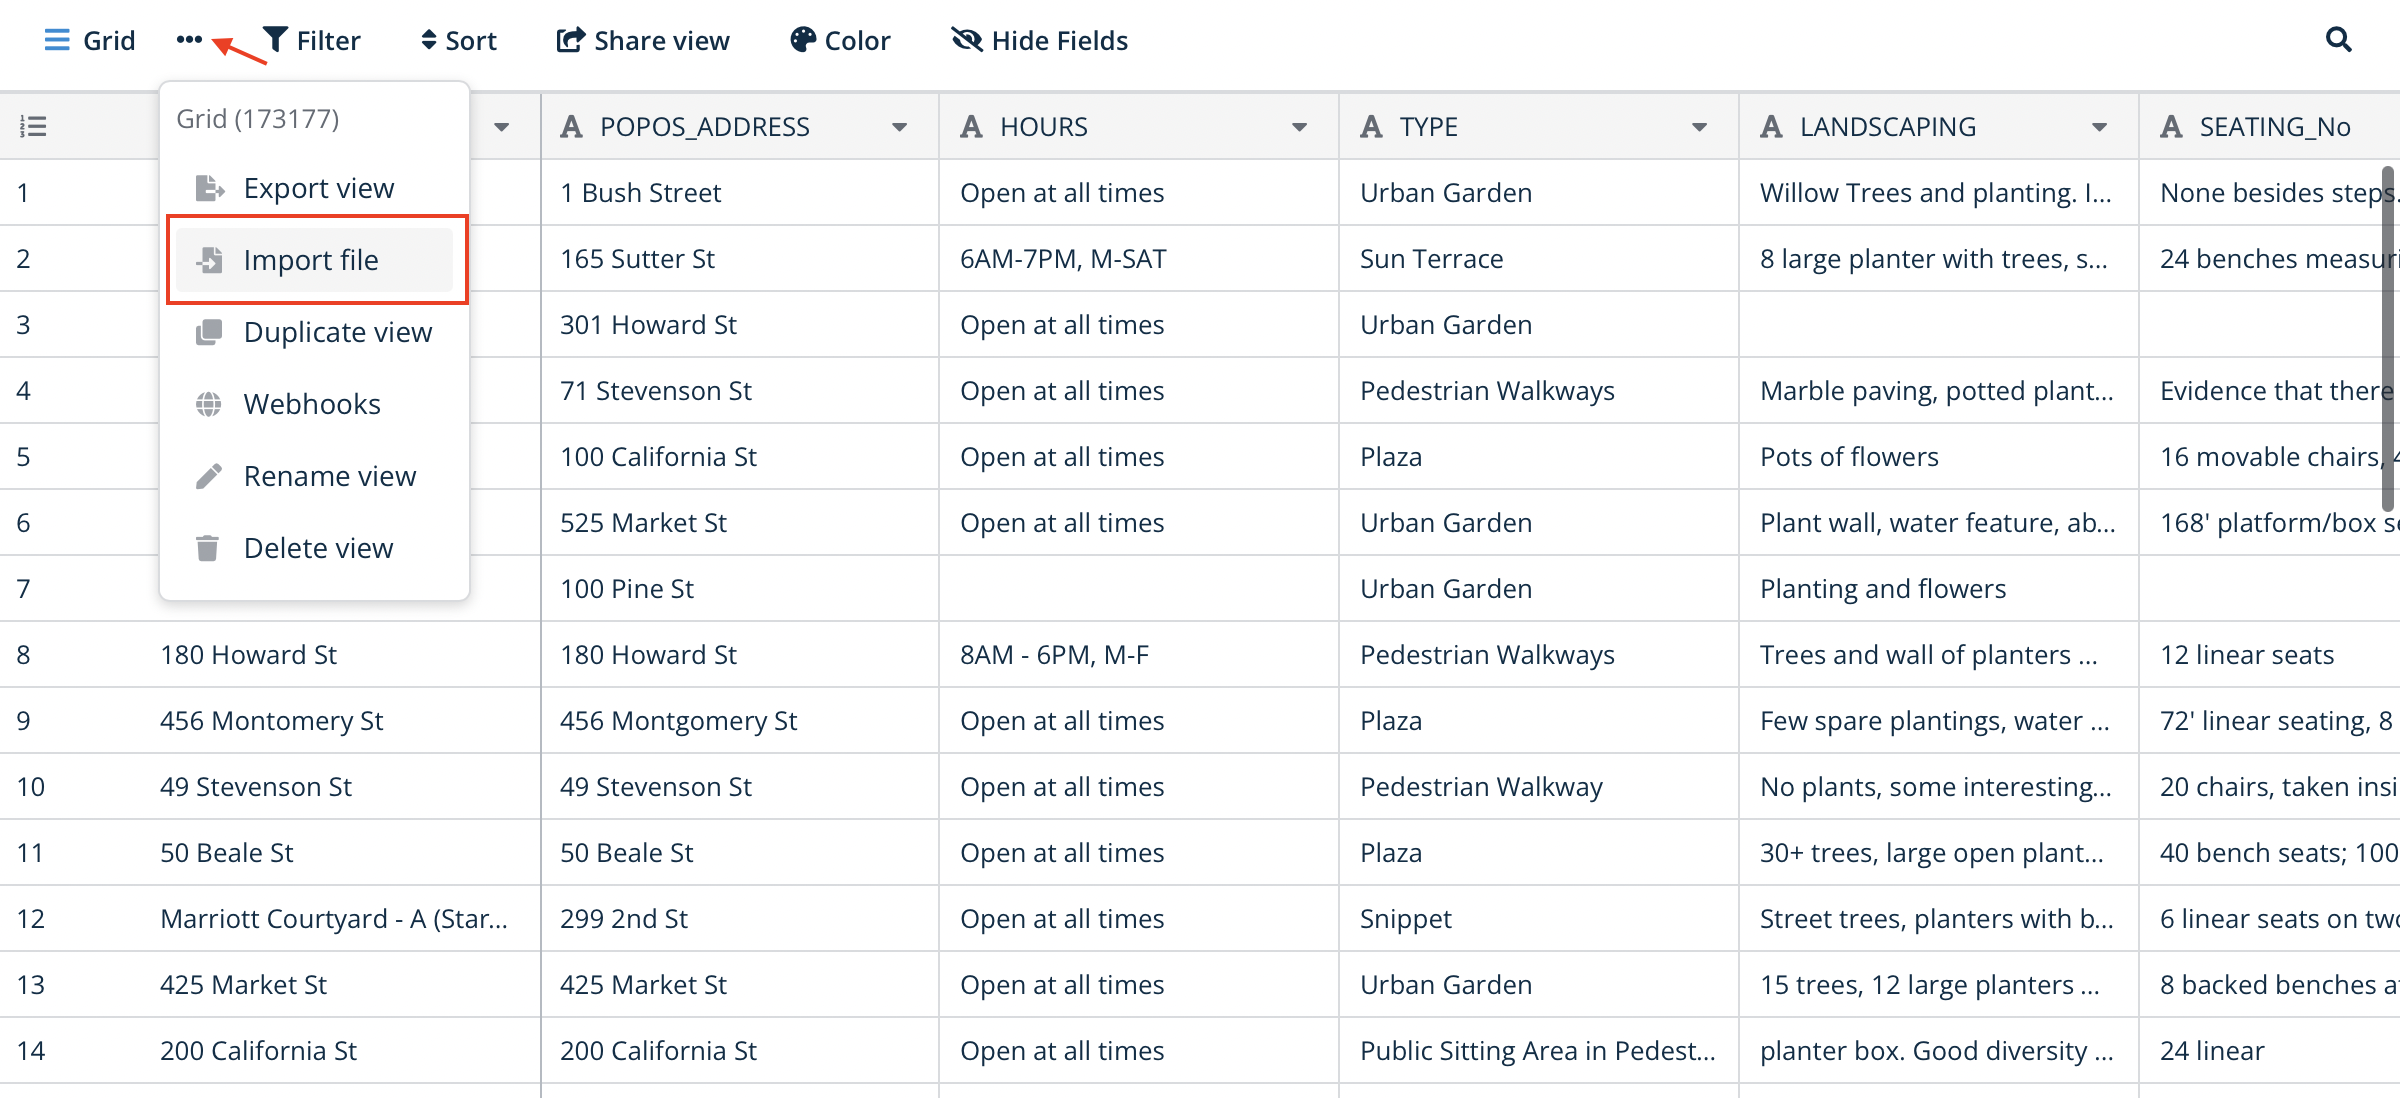The height and width of the screenshot is (1098, 2400).
Task: Choose Import file from menu
Action: [311, 260]
